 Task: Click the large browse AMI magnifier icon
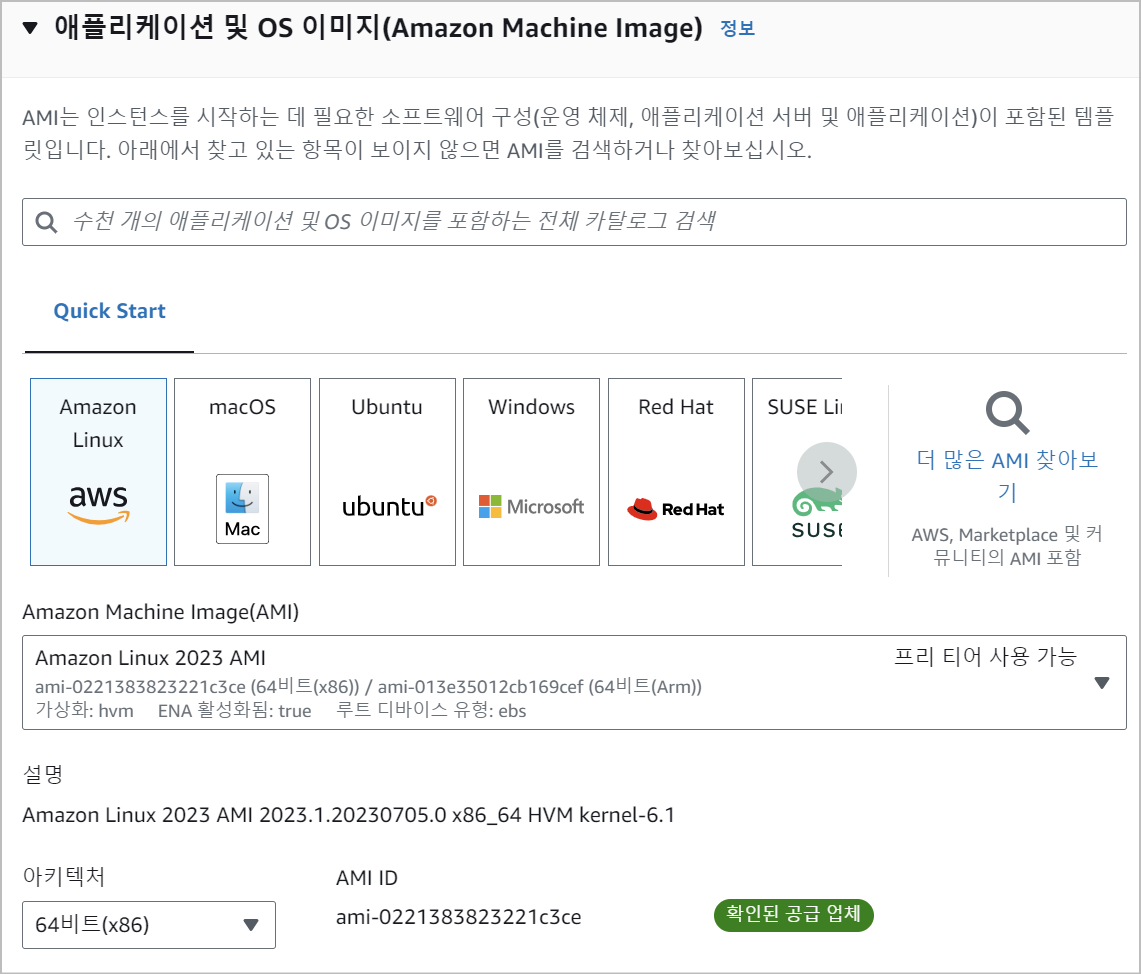point(1007,413)
